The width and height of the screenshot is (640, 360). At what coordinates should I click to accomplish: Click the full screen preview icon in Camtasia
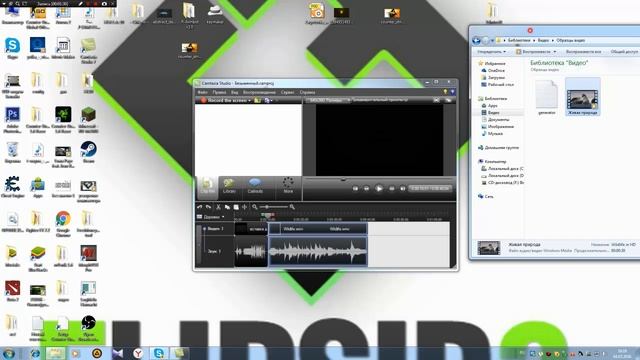tap(436, 100)
